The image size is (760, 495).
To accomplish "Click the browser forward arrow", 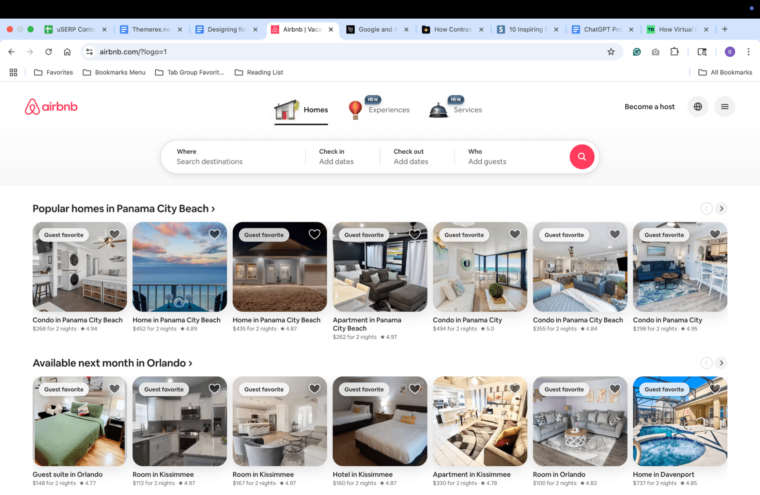I will pyautogui.click(x=30, y=51).
